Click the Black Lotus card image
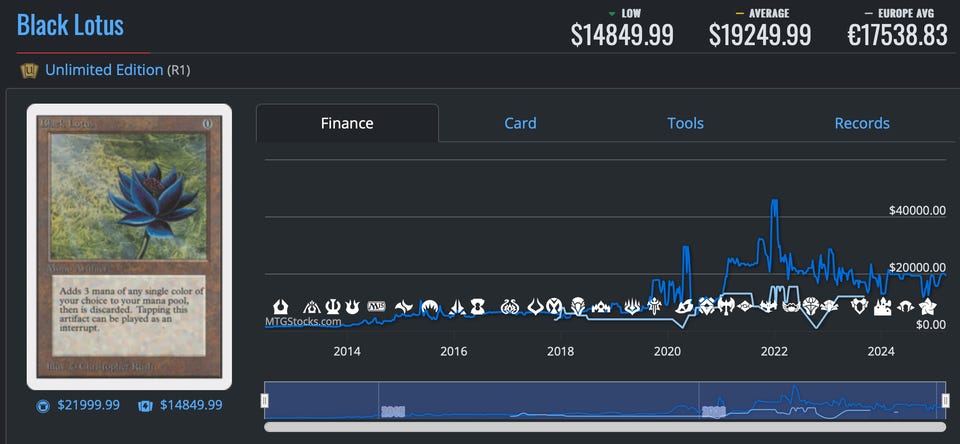 [129, 246]
